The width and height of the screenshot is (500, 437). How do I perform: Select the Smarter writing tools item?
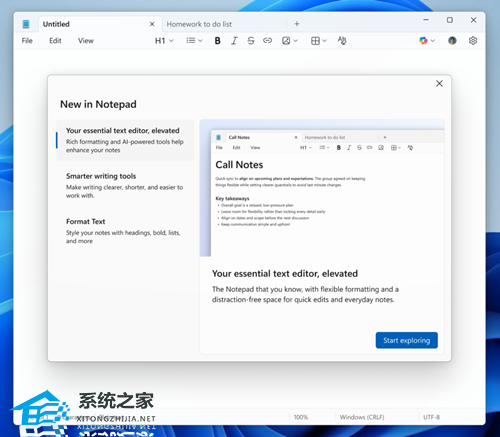pos(125,185)
